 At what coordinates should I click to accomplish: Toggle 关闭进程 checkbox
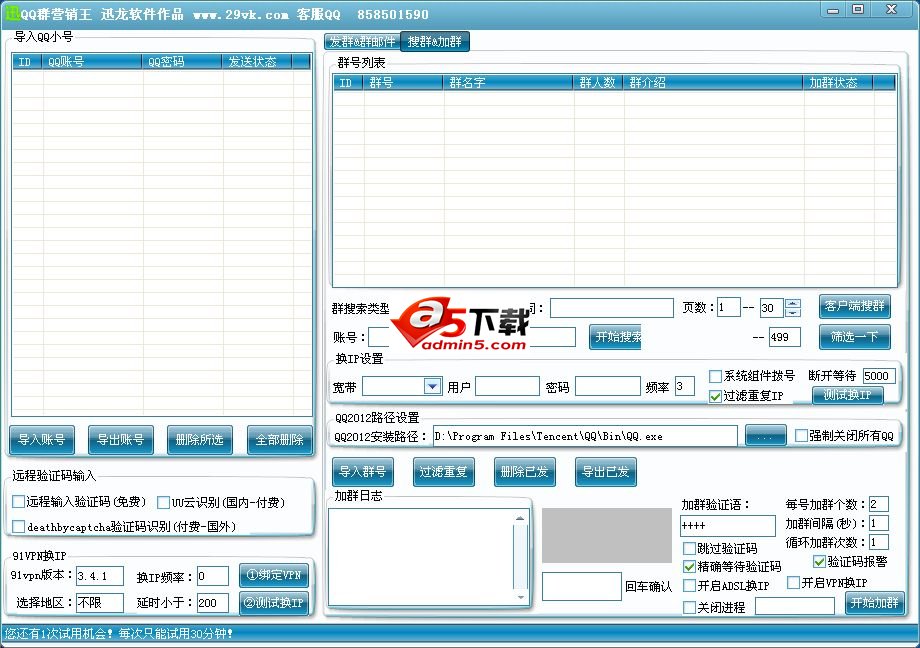click(x=689, y=608)
